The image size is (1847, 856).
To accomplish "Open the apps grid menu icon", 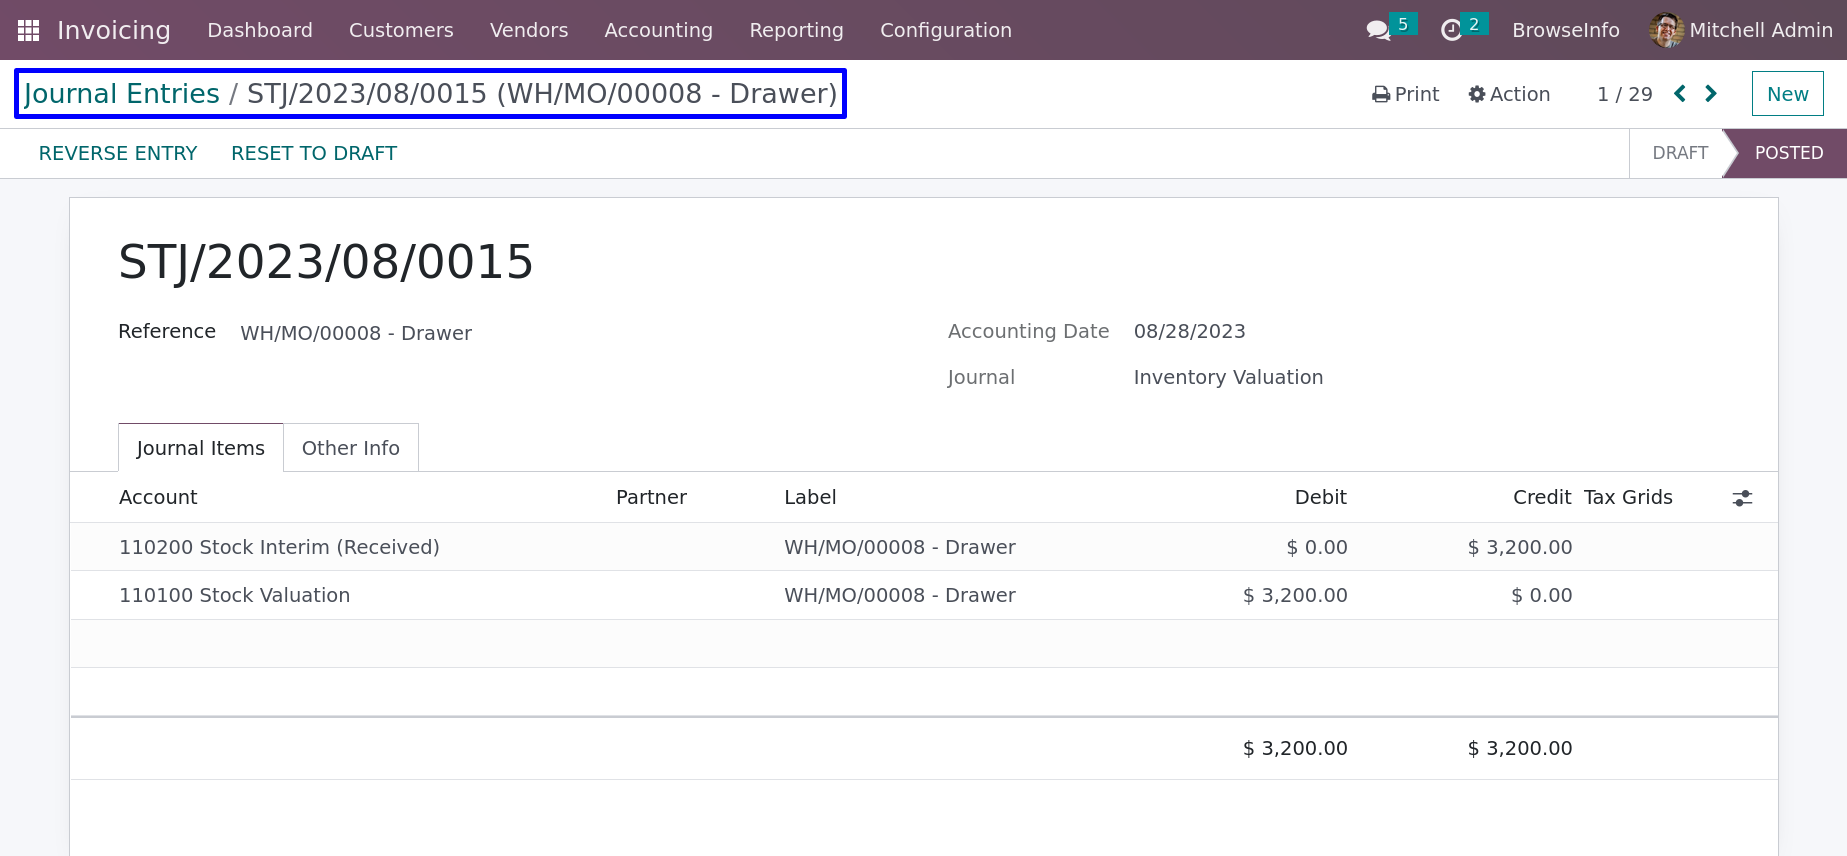I will tap(28, 30).
